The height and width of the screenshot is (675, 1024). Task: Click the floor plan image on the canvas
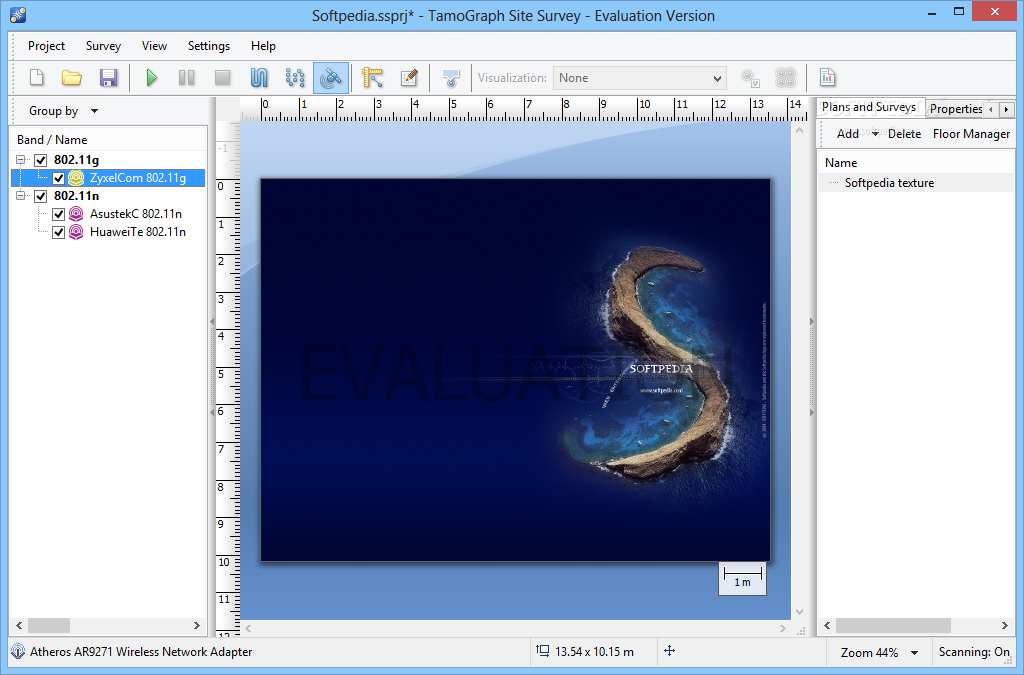tap(515, 370)
